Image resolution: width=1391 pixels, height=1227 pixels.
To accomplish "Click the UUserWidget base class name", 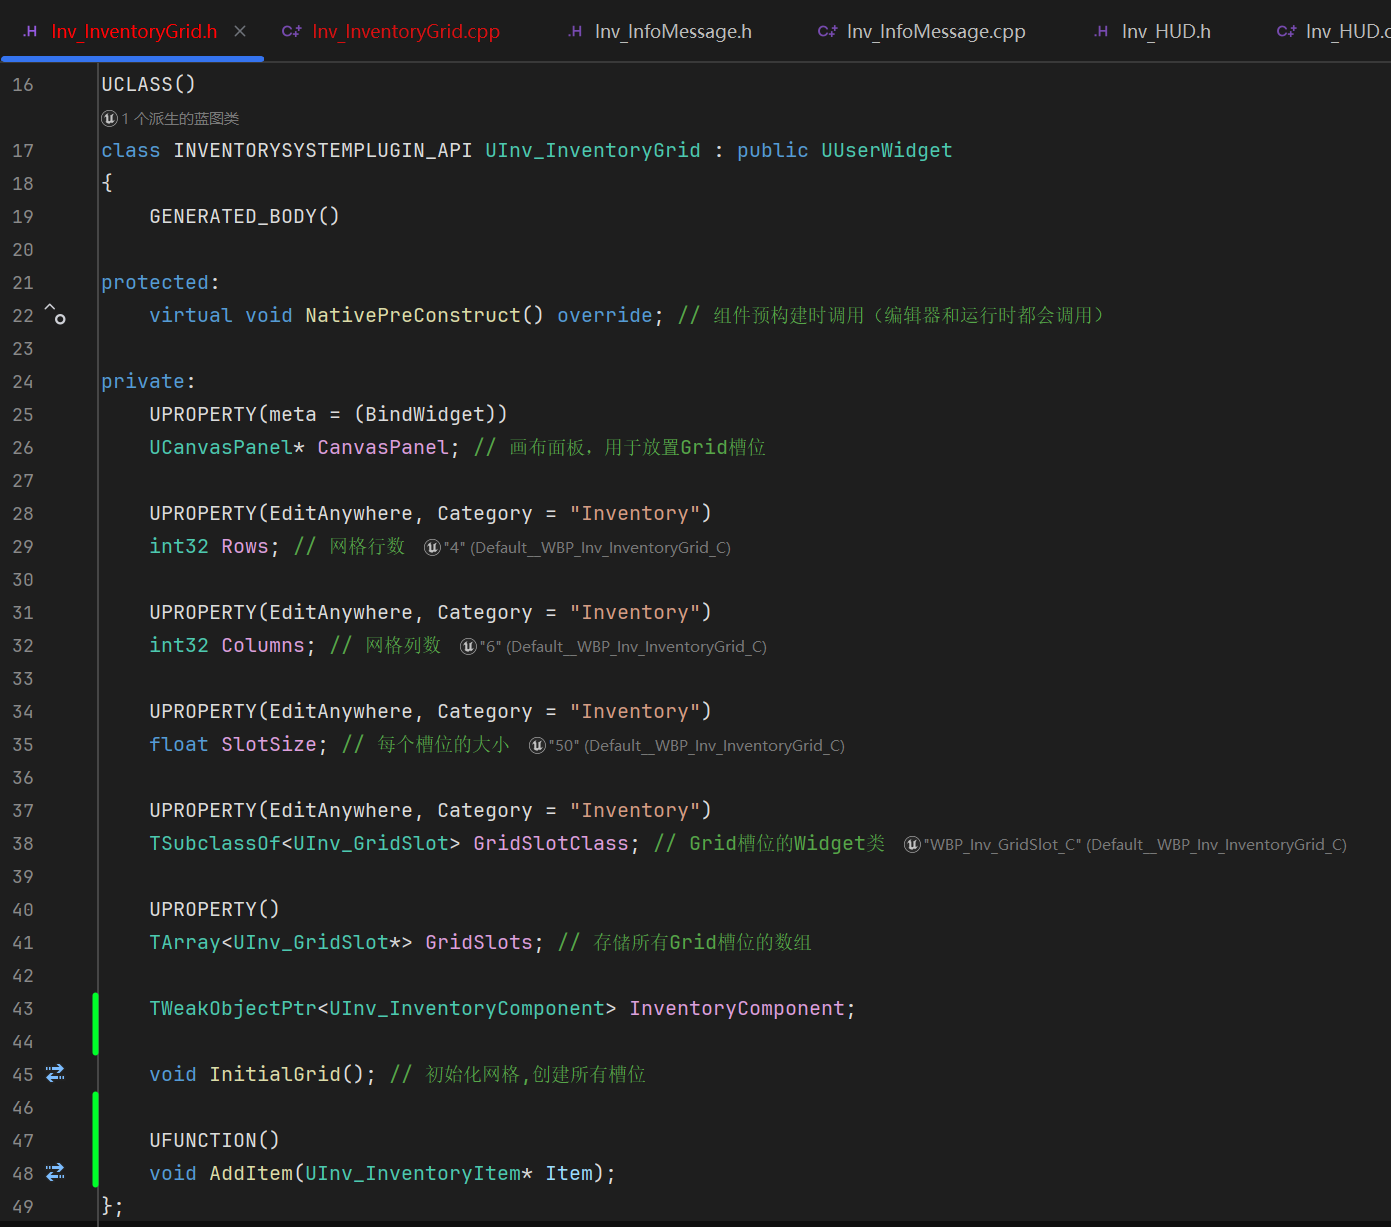I will click(887, 151).
